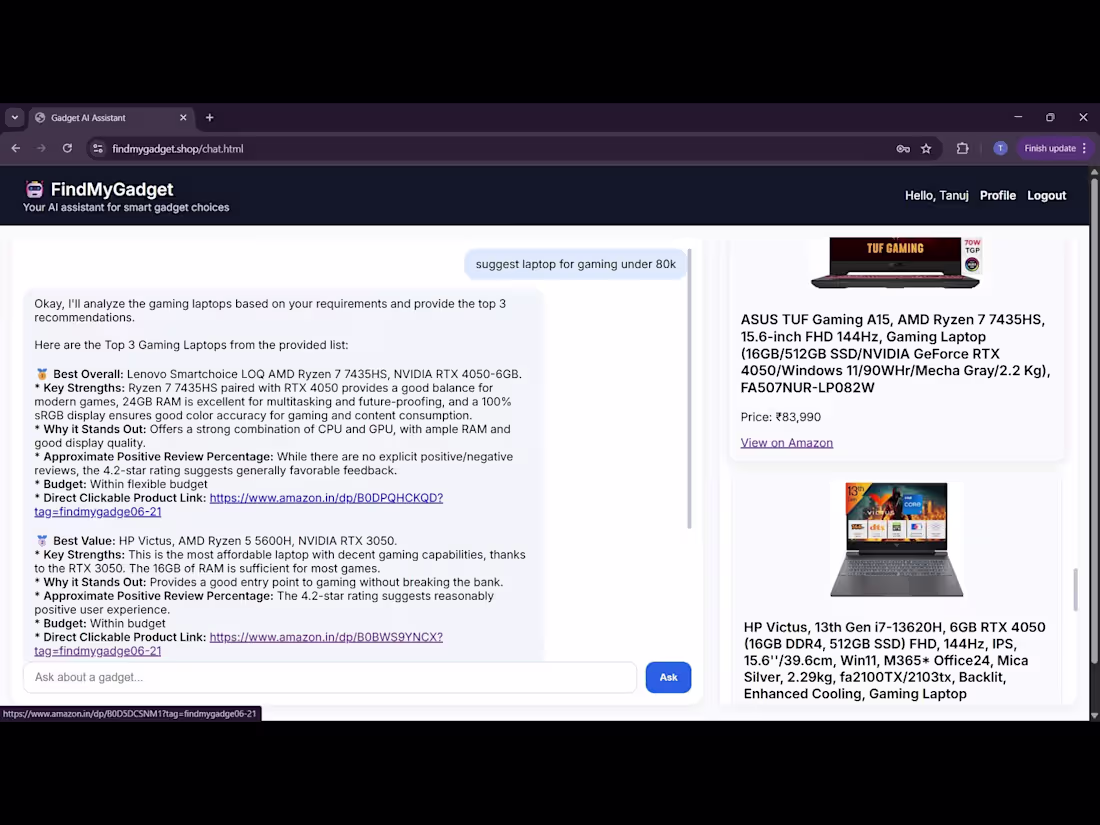
Task: Click 'Hello, Tanuj' greeting text
Action: pyautogui.click(x=937, y=196)
